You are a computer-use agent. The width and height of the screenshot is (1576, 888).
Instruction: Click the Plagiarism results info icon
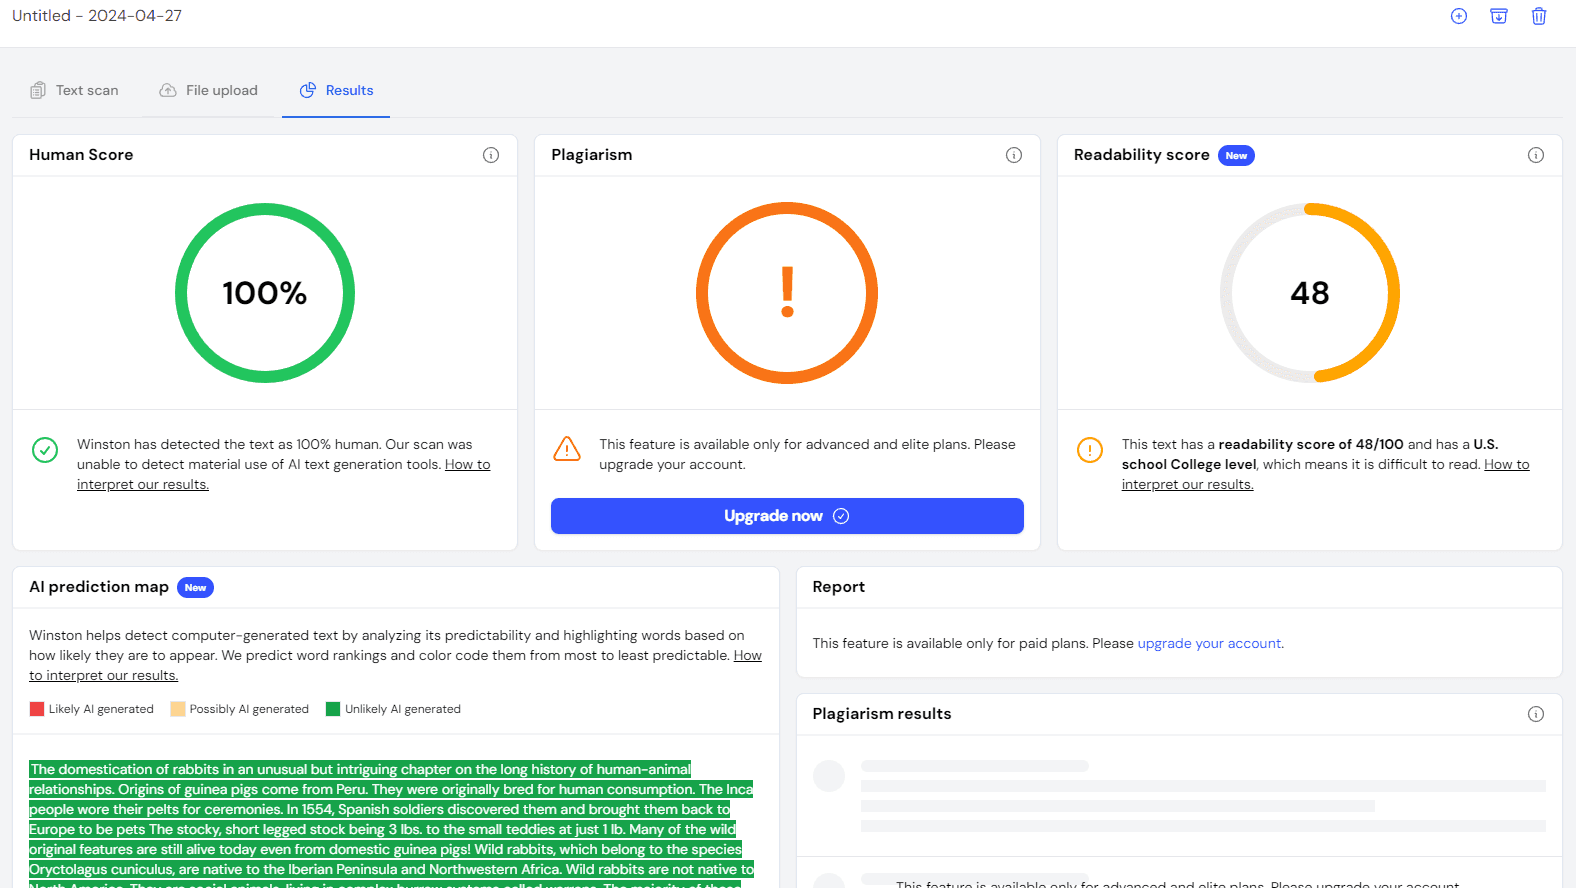point(1536,714)
